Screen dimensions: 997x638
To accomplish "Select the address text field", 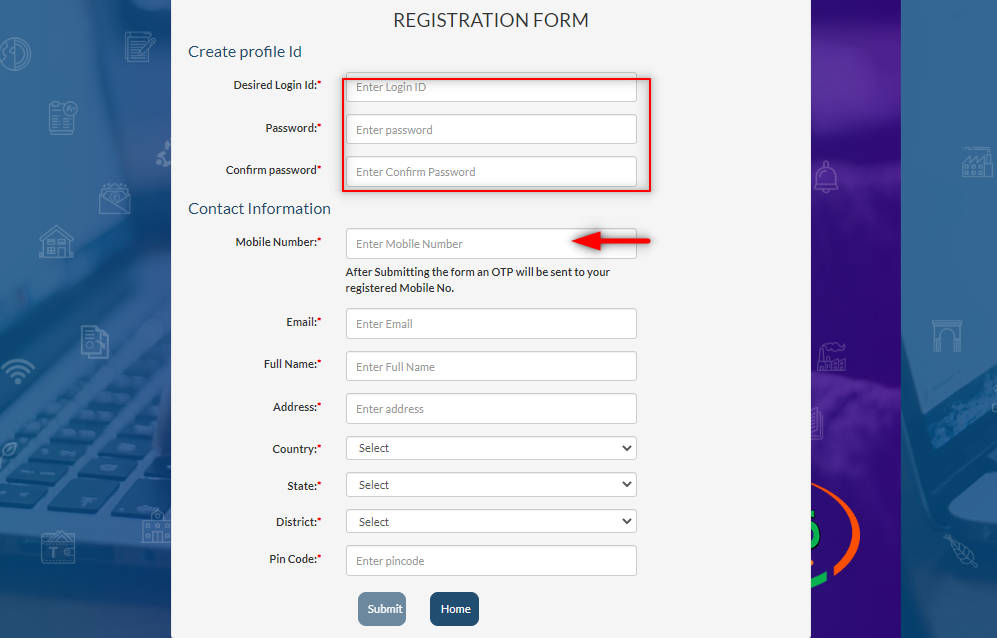I will (491, 408).
